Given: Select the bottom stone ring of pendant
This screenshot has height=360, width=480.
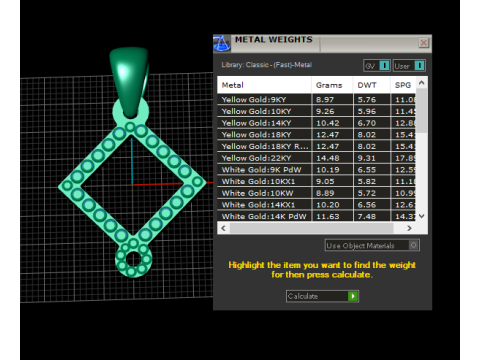Looking at the screenshot, I should [133, 259].
